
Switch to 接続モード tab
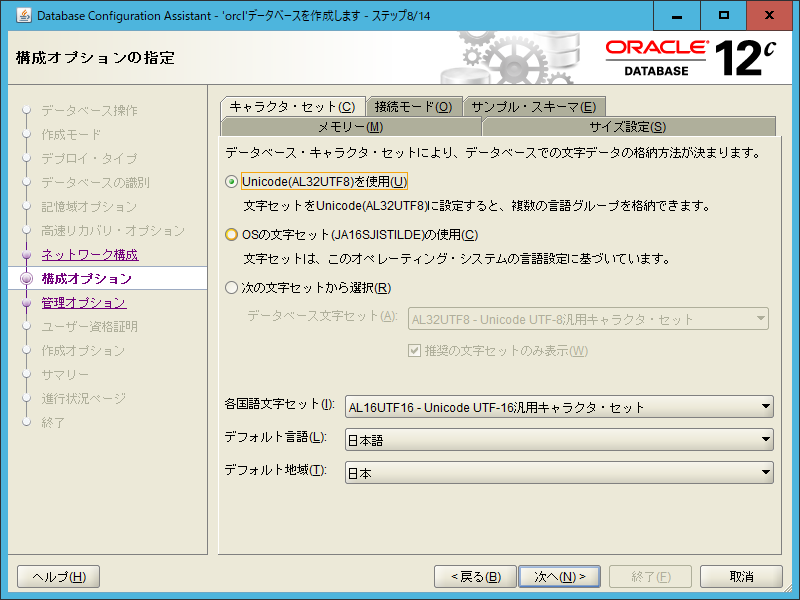pyautogui.click(x=414, y=107)
